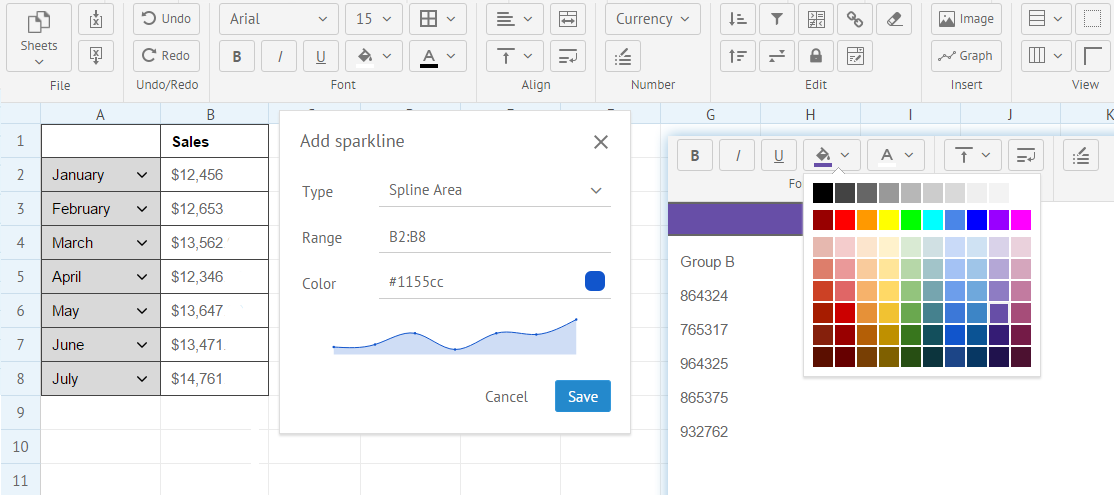The width and height of the screenshot is (1114, 495).
Task: Click the sort ascending icon
Action: [x=737, y=19]
